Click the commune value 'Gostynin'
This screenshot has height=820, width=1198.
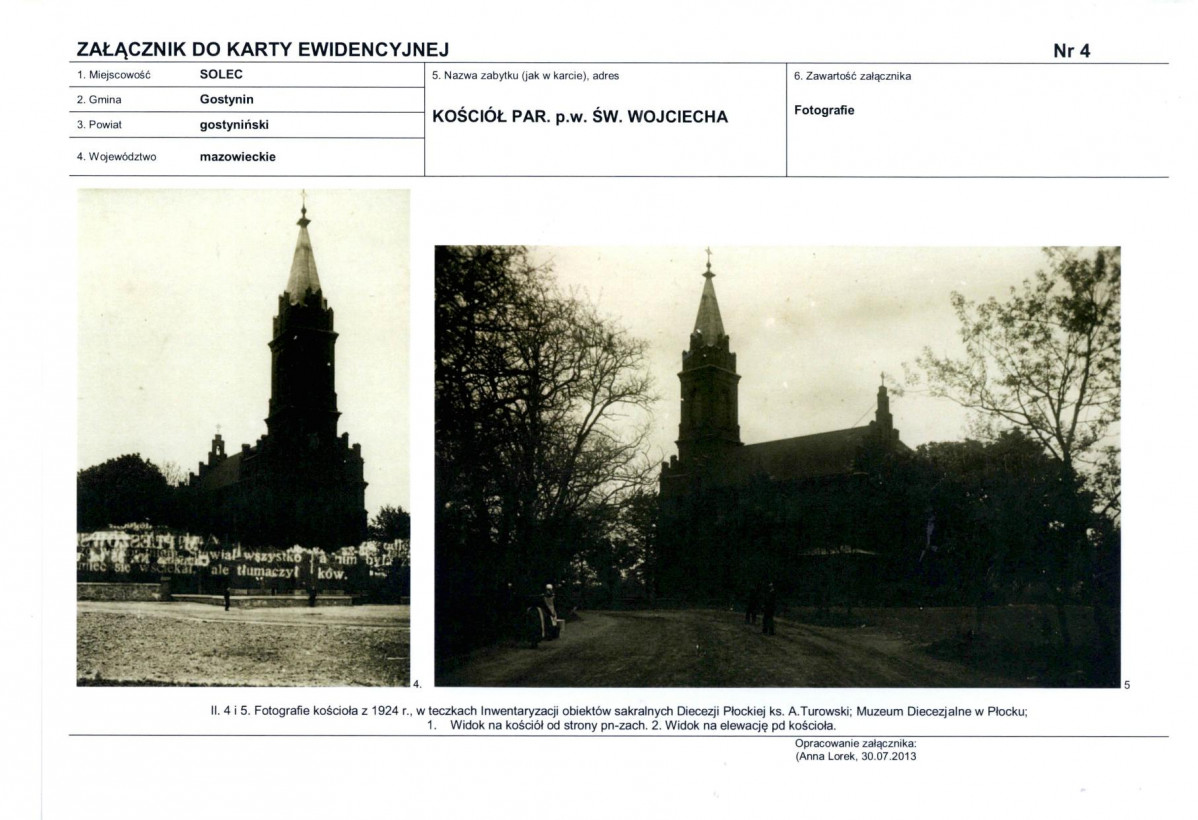tap(226, 99)
